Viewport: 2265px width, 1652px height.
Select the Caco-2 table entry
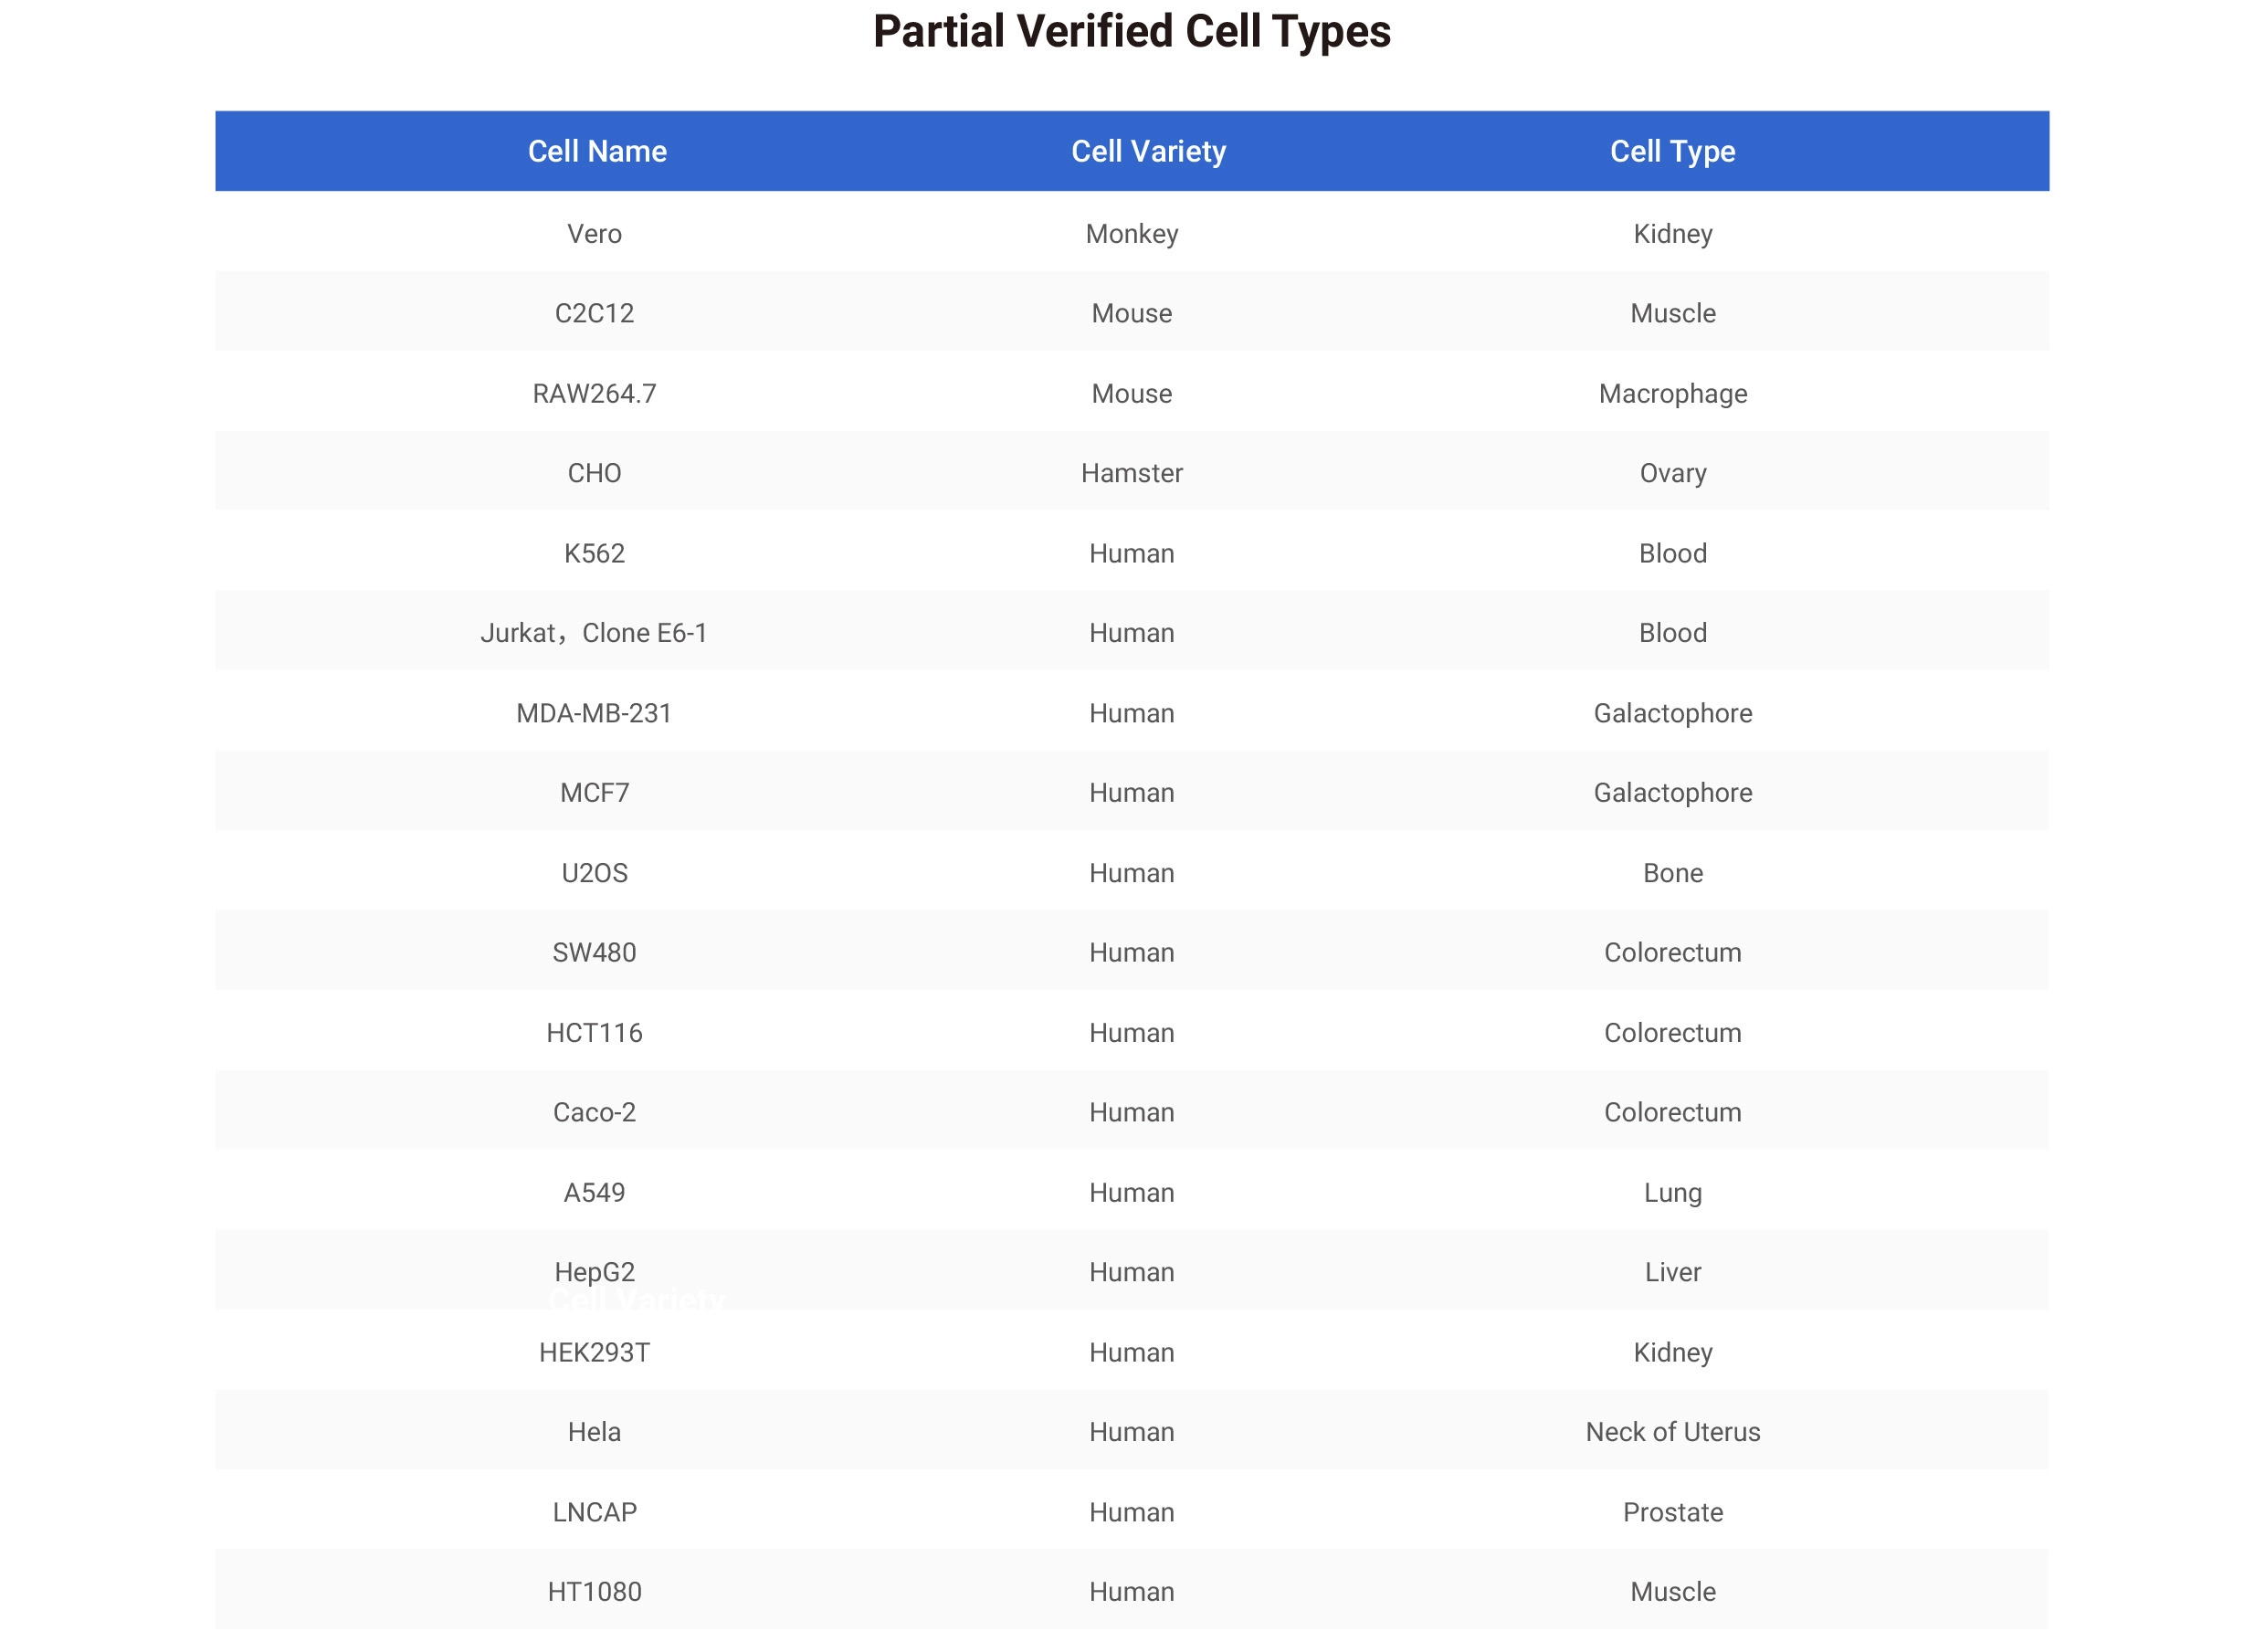594,1112
